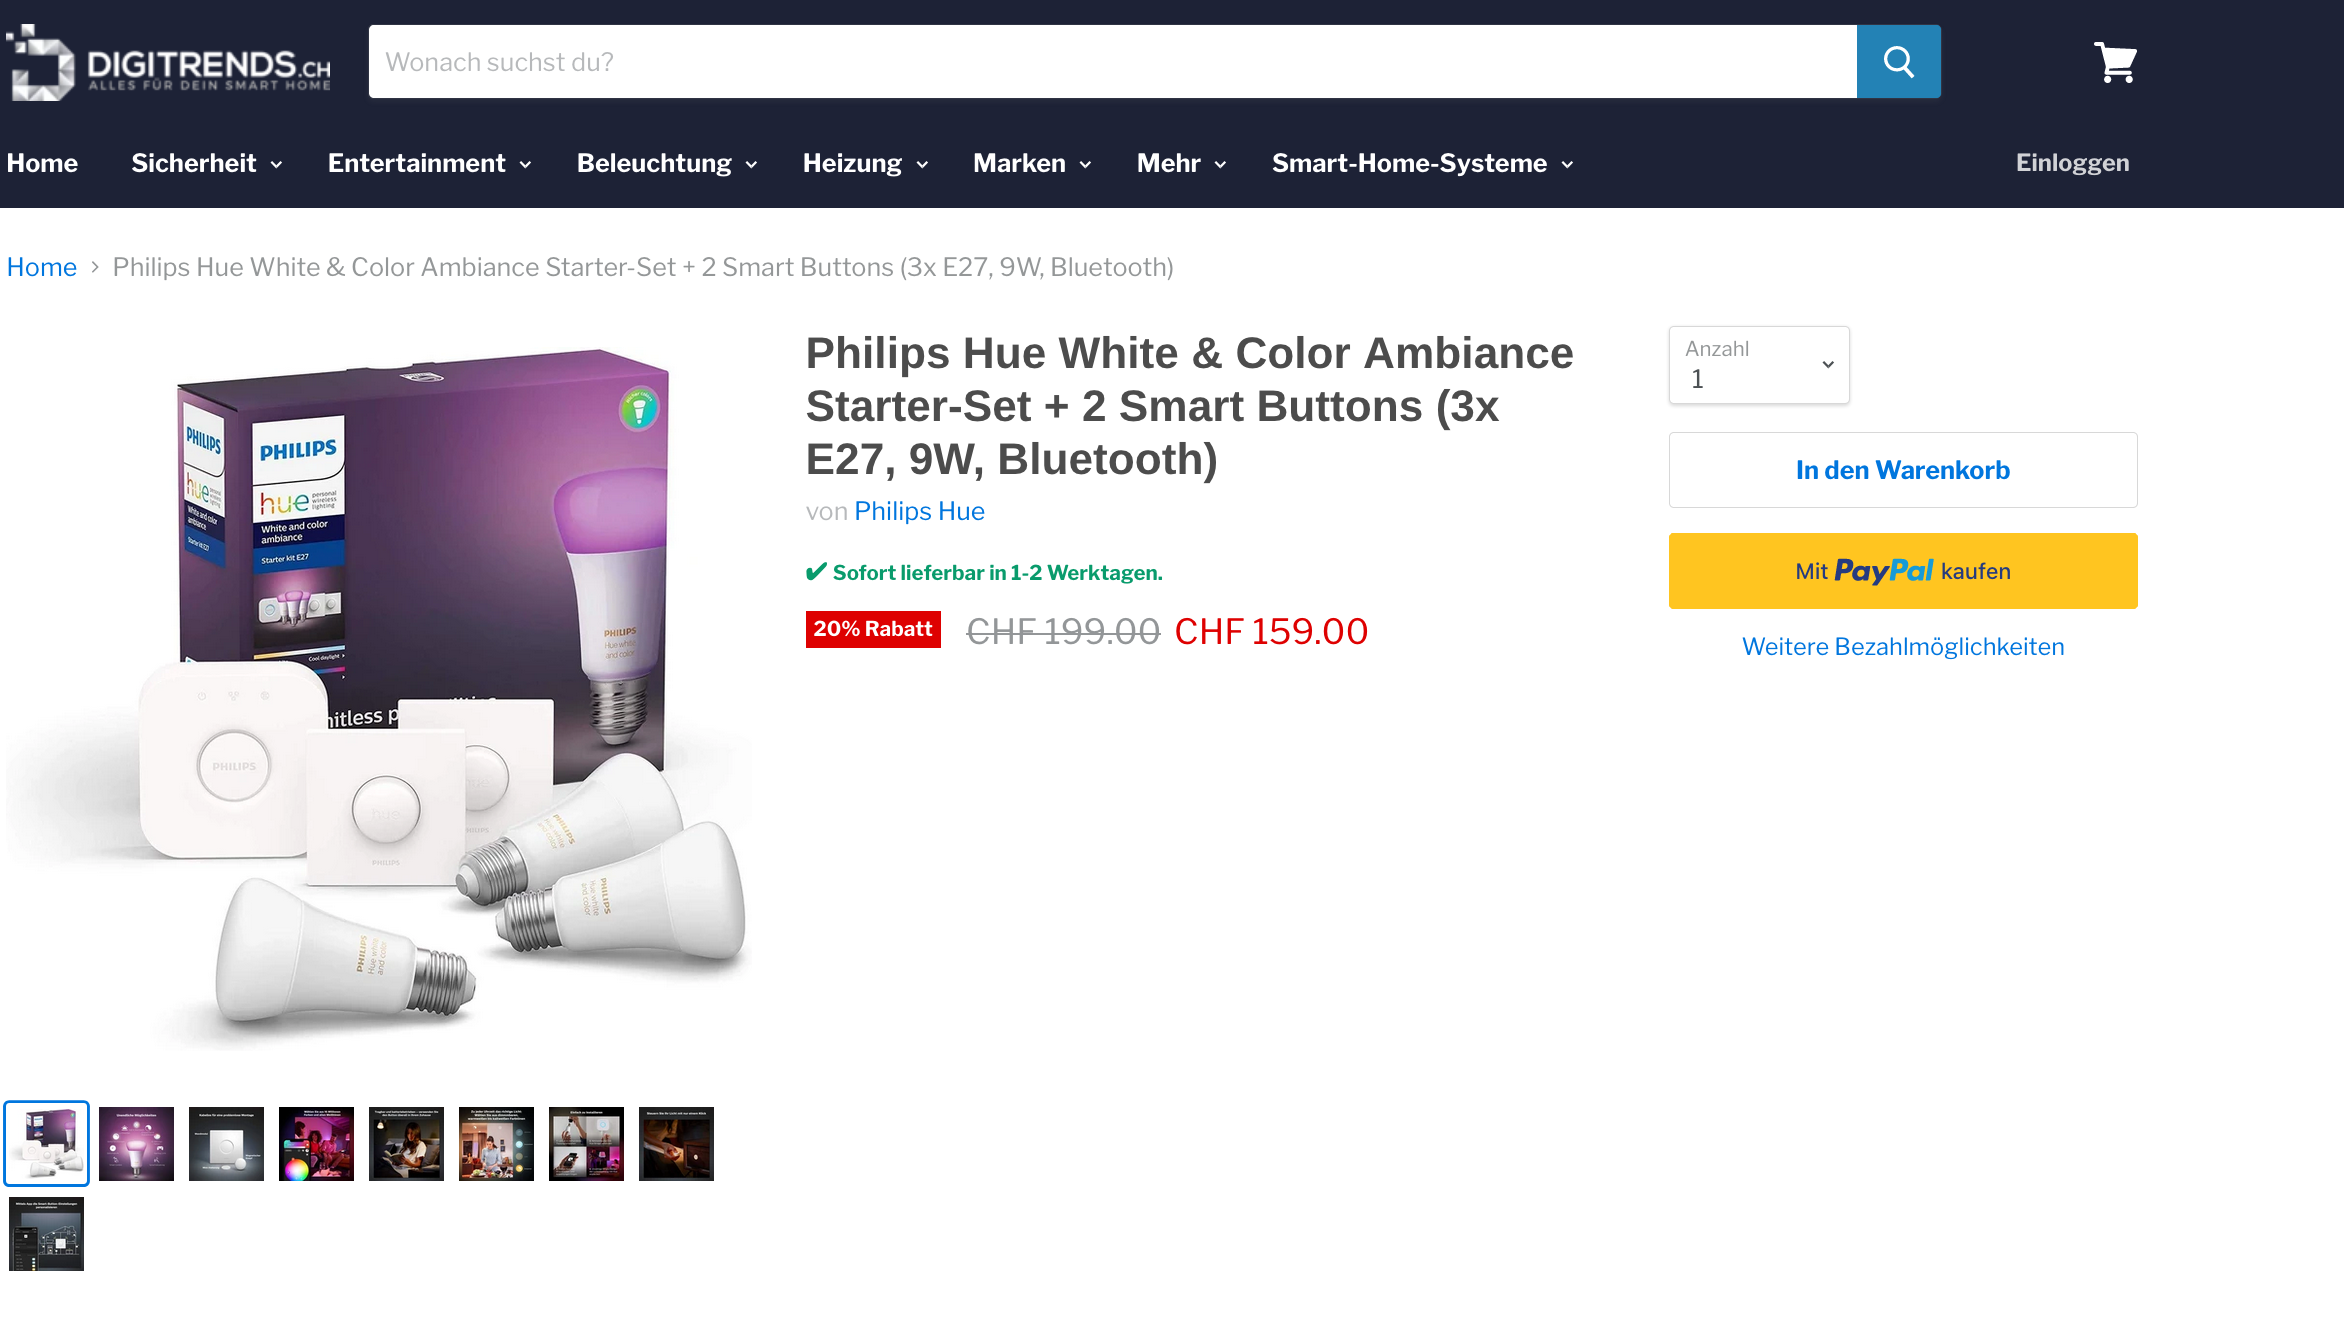
Task: Click the In den Warenkorb button
Action: [x=1902, y=470]
